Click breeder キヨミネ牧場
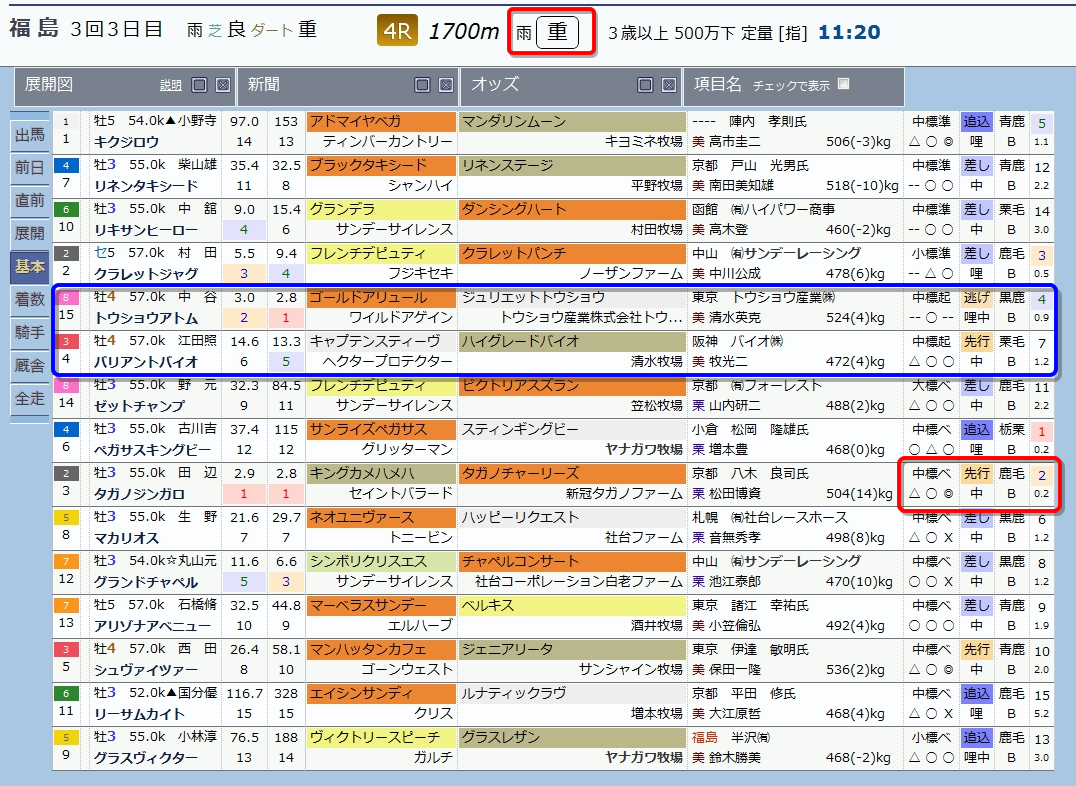 coord(643,141)
